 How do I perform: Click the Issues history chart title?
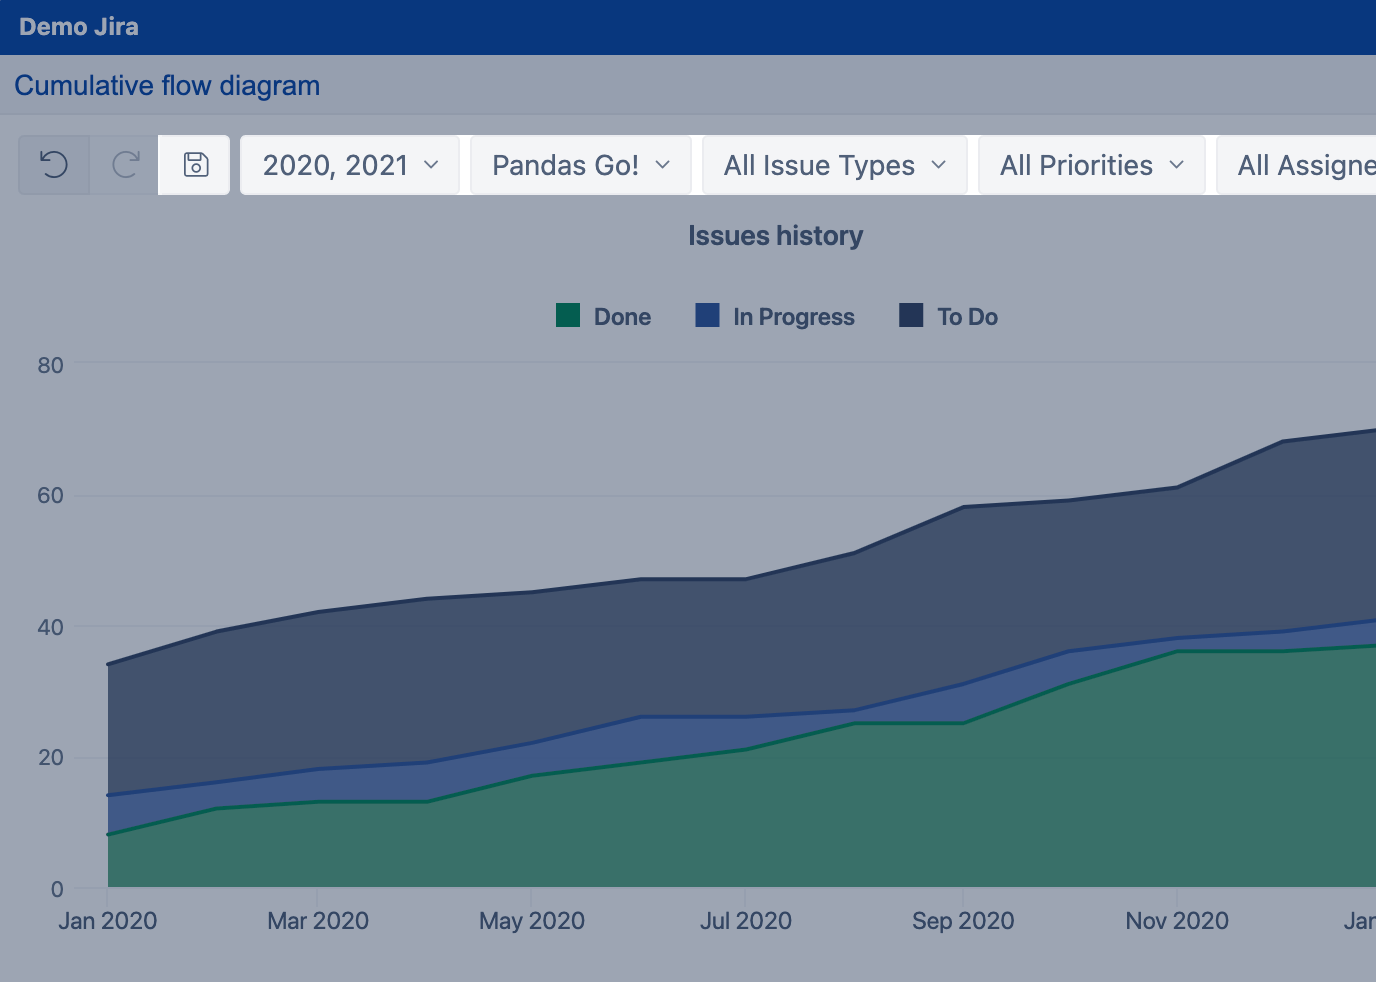click(775, 236)
